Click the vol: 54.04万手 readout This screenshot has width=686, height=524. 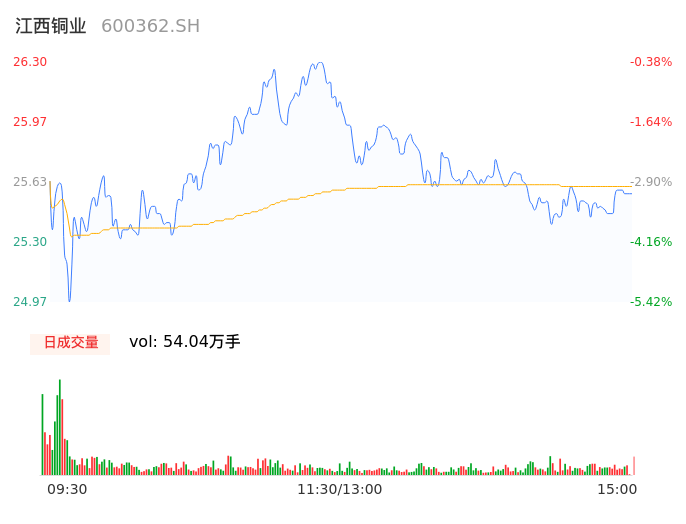click(184, 342)
